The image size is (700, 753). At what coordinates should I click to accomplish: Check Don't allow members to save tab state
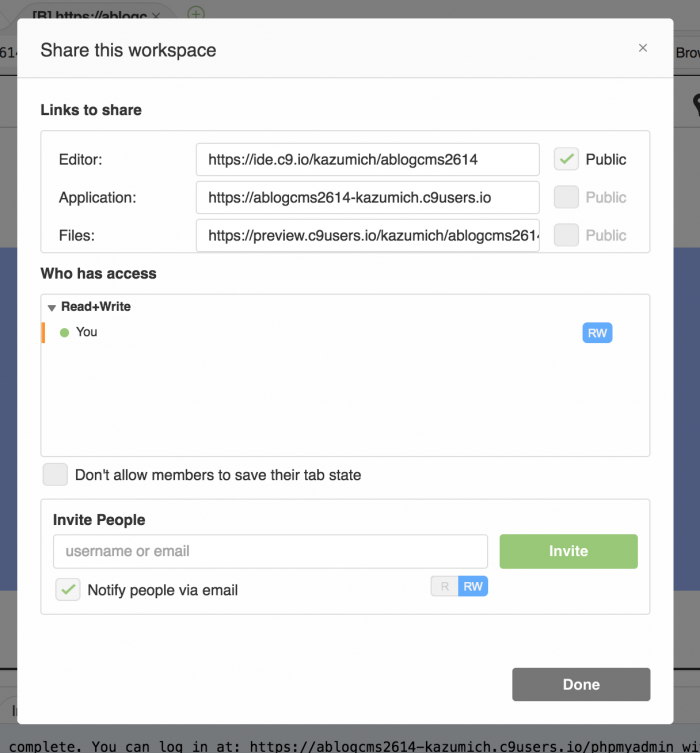point(55,474)
